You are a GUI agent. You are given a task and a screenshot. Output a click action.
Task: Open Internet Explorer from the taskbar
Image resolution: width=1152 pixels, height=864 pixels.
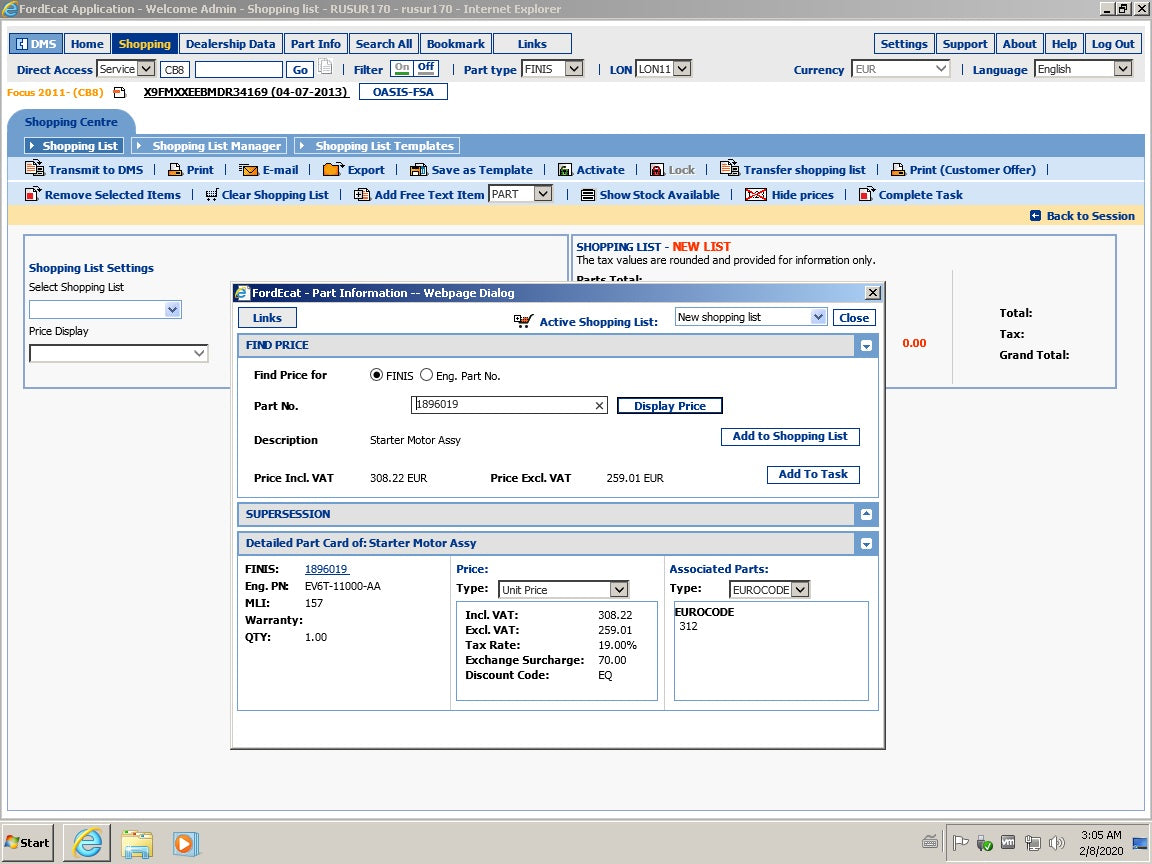point(87,843)
